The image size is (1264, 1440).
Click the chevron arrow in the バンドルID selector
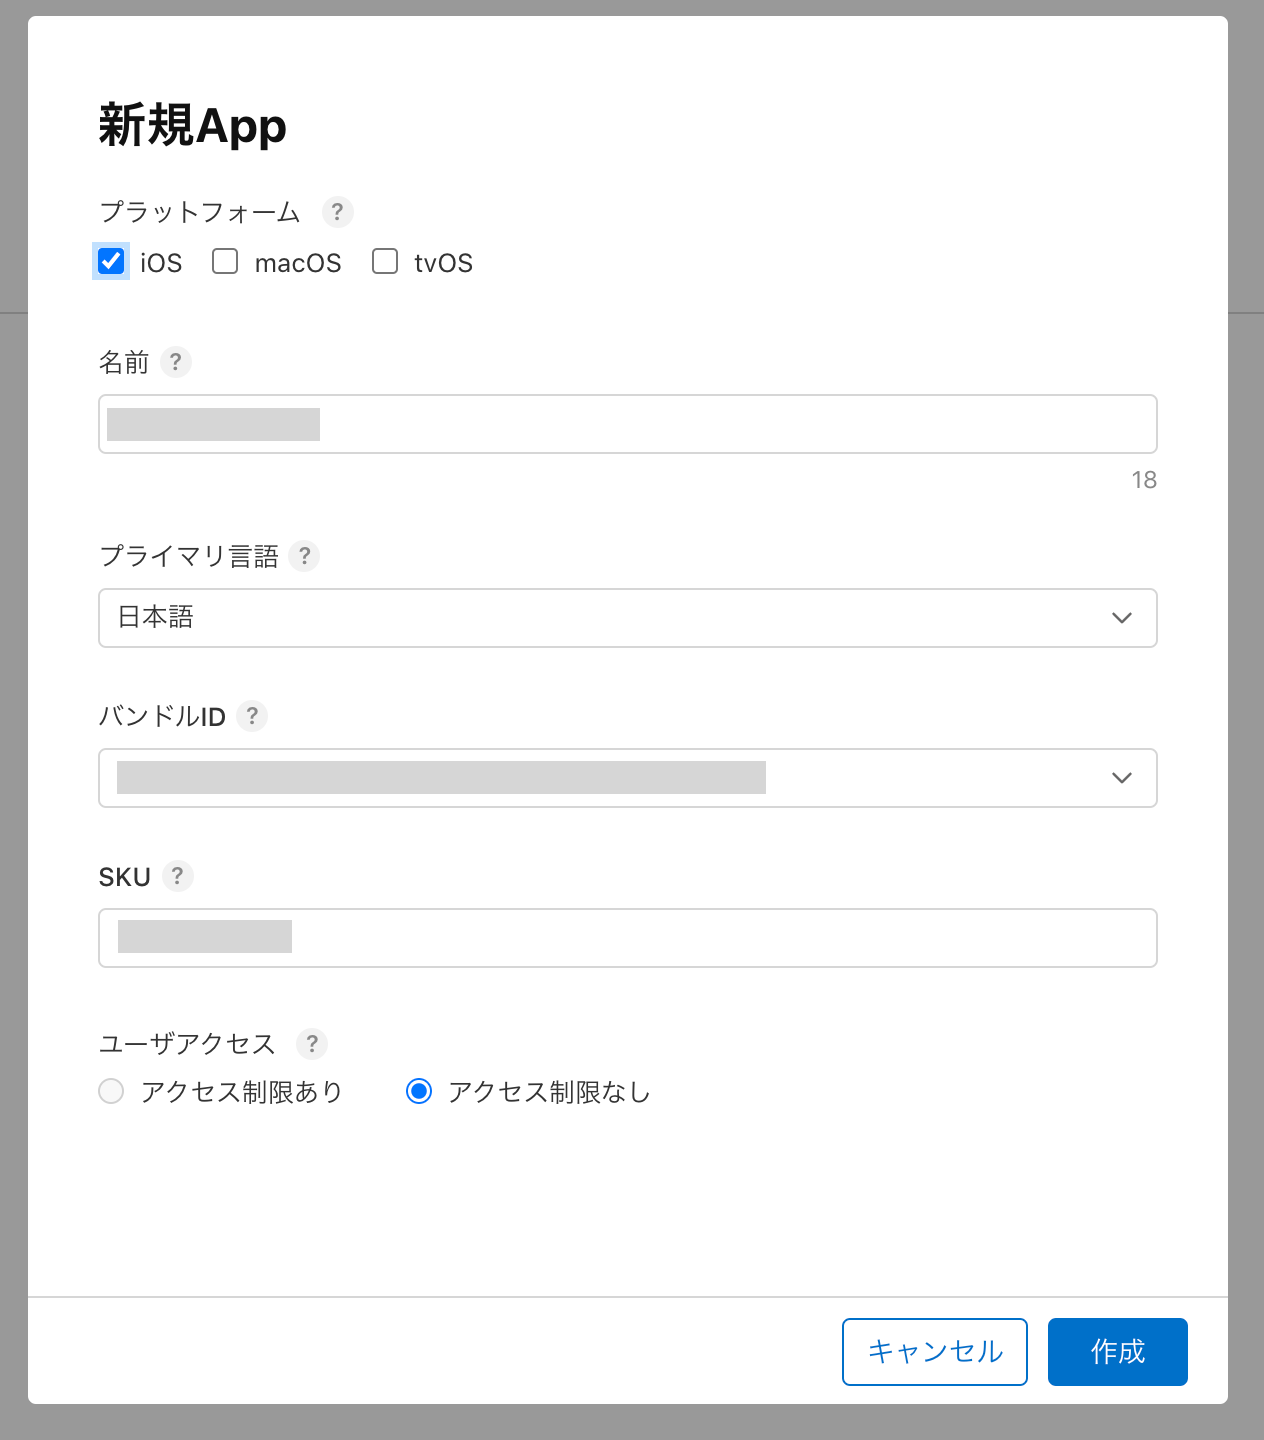[x=1122, y=778]
